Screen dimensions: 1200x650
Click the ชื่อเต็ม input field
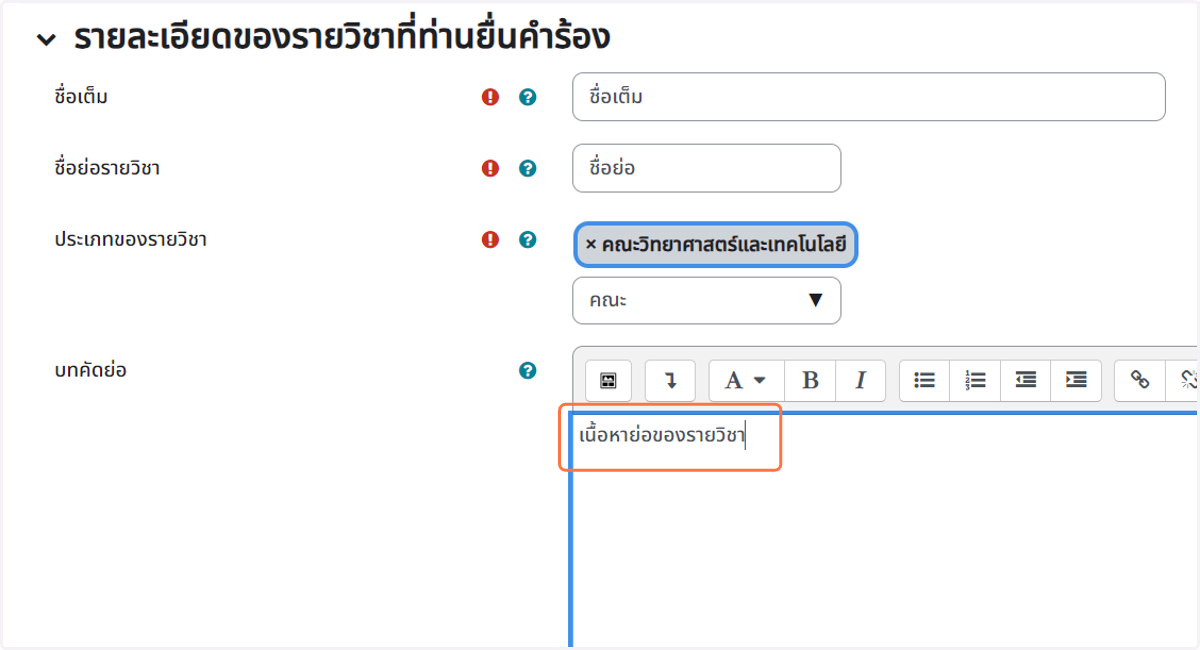tap(868, 97)
